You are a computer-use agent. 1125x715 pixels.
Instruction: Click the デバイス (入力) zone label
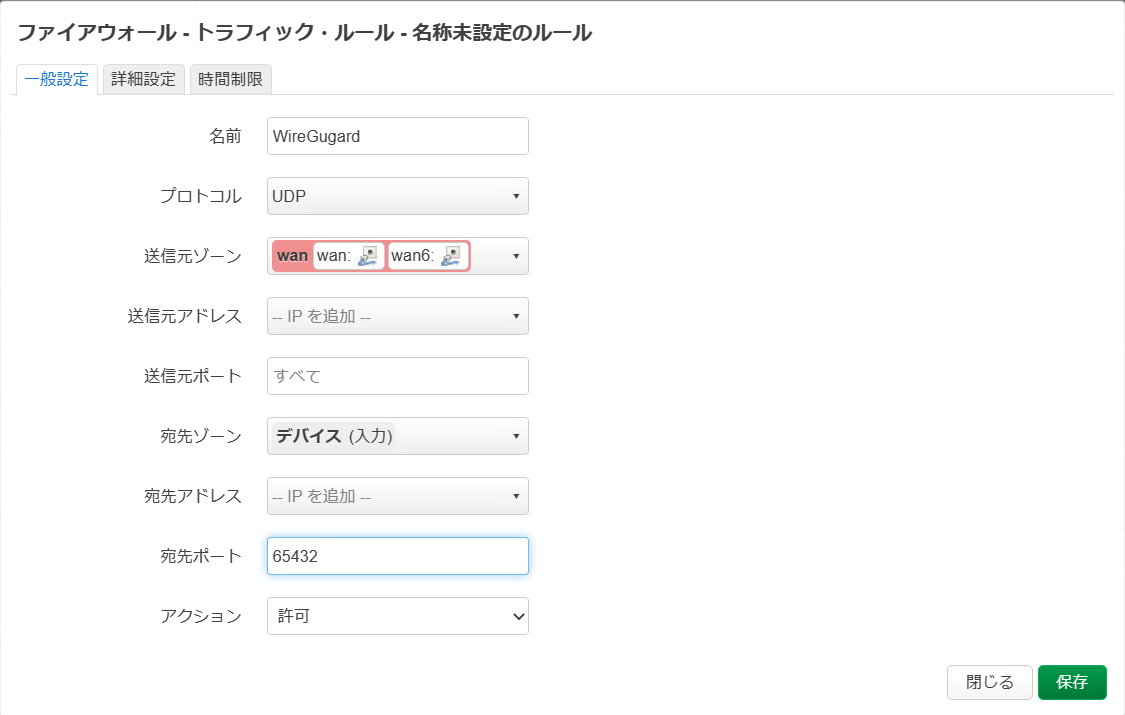(x=334, y=436)
